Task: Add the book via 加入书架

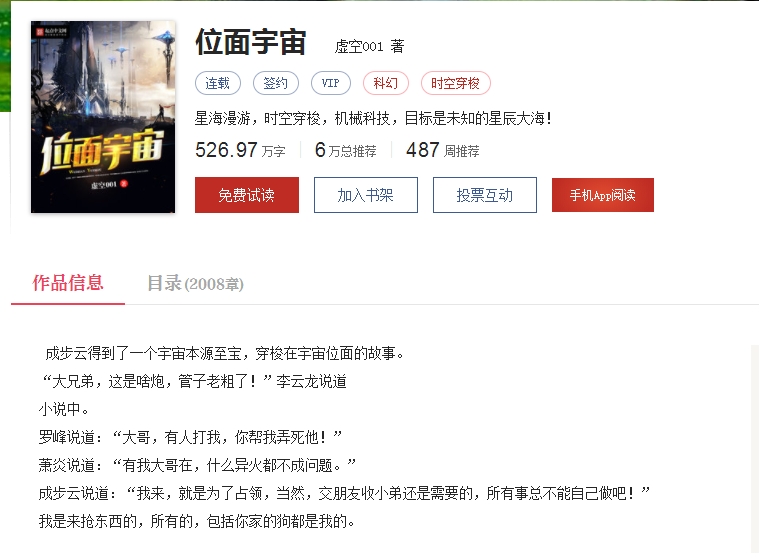Action: coord(365,195)
